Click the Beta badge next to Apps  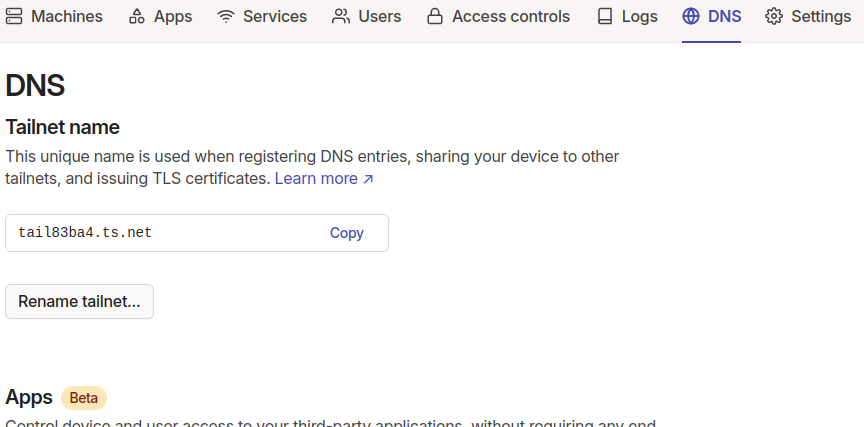[84, 398]
